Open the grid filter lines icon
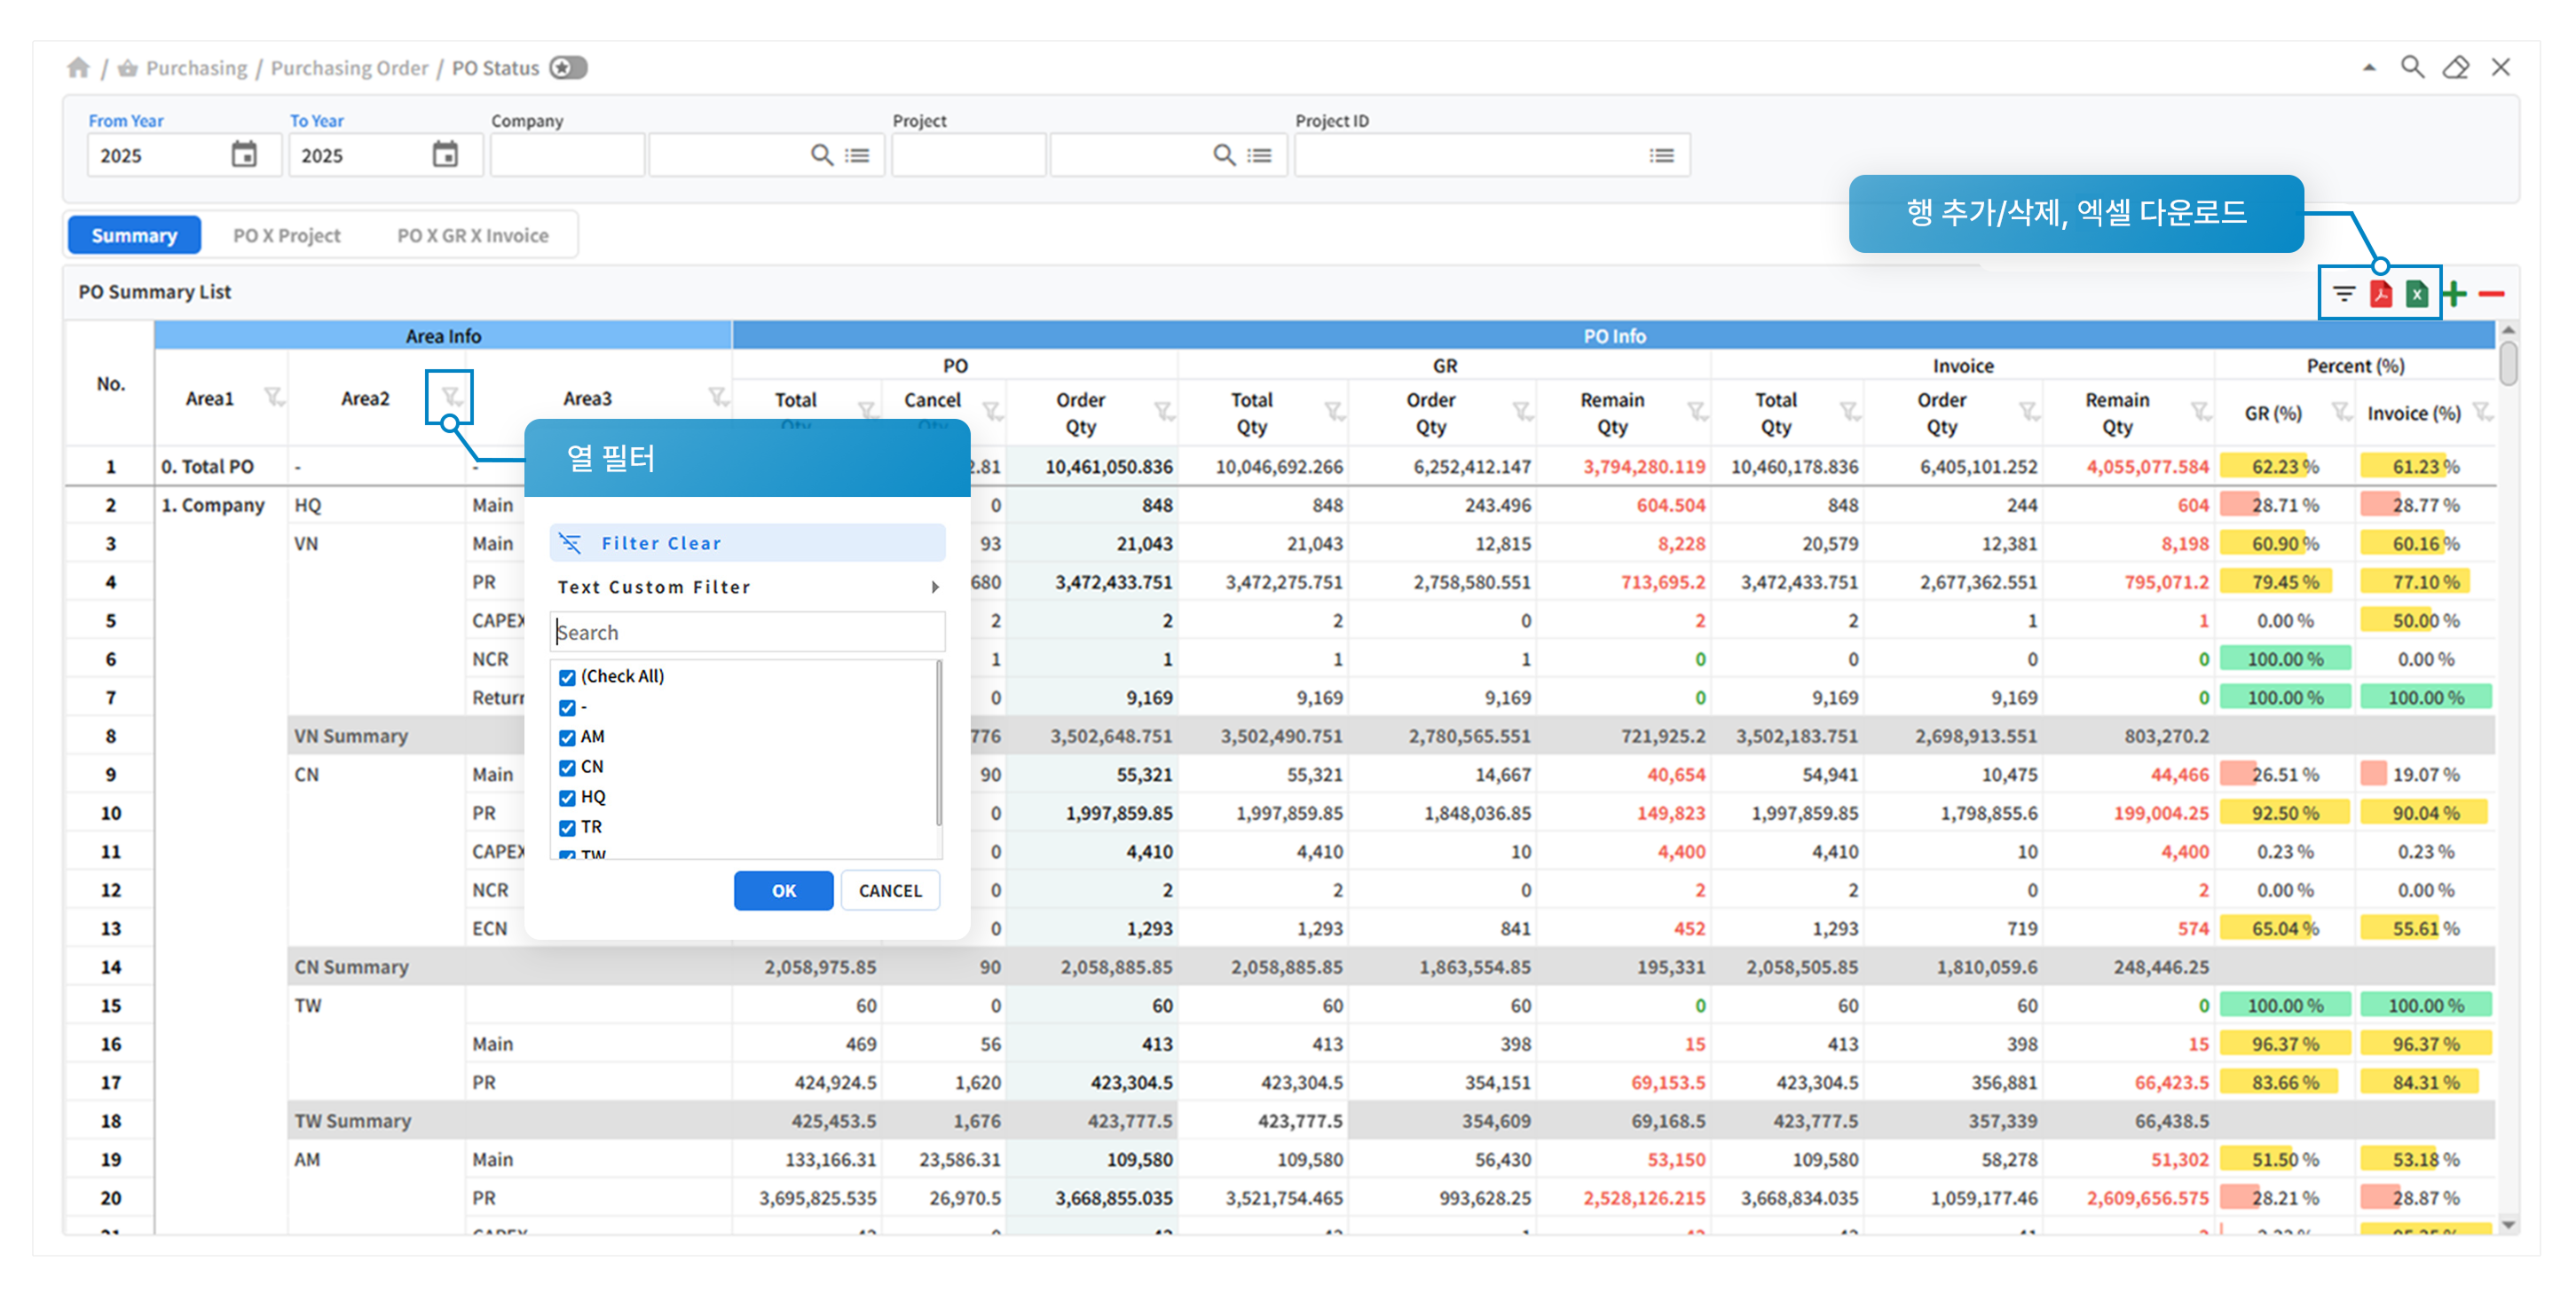 coord(2344,294)
